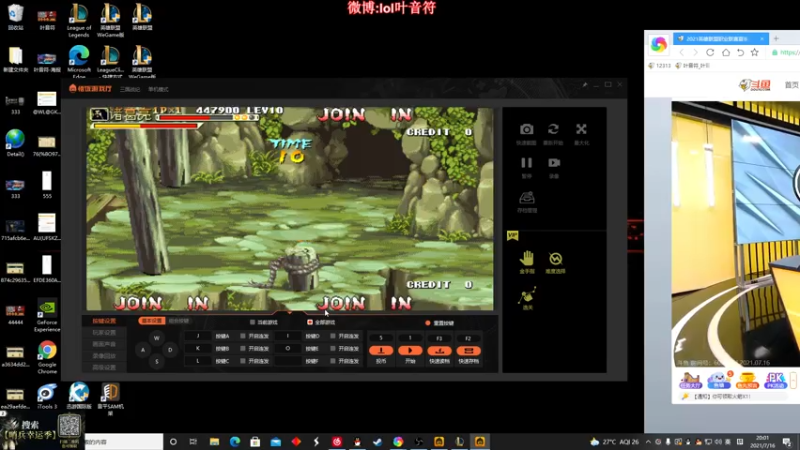
Task: Enable rapid fire checkbox for button E
Action: pos(333,348)
